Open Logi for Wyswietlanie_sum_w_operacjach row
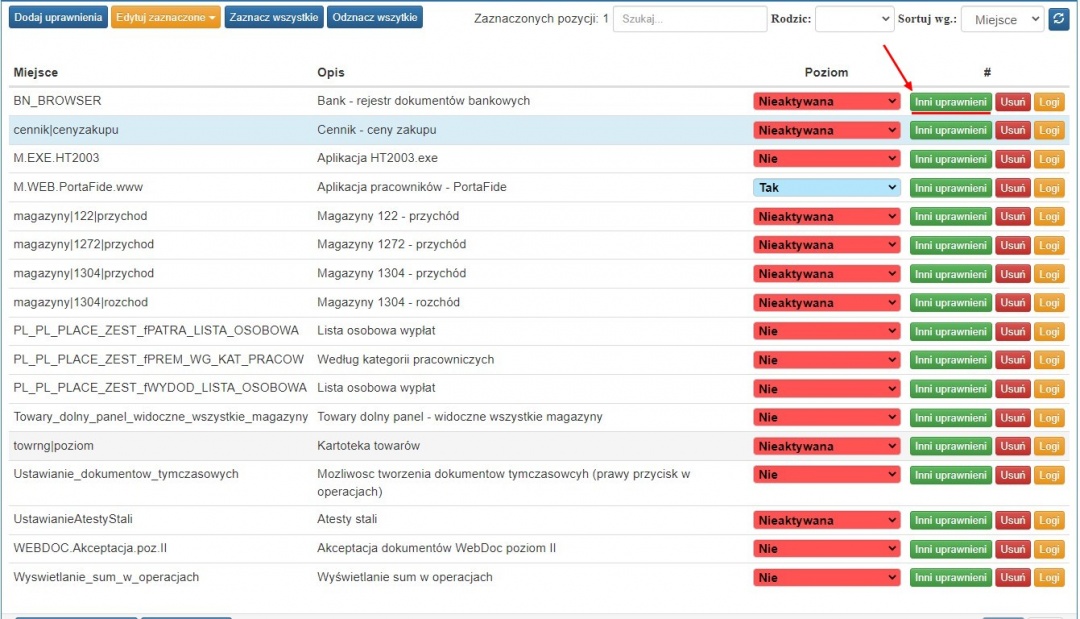This screenshot has width=1080, height=619. point(1049,578)
